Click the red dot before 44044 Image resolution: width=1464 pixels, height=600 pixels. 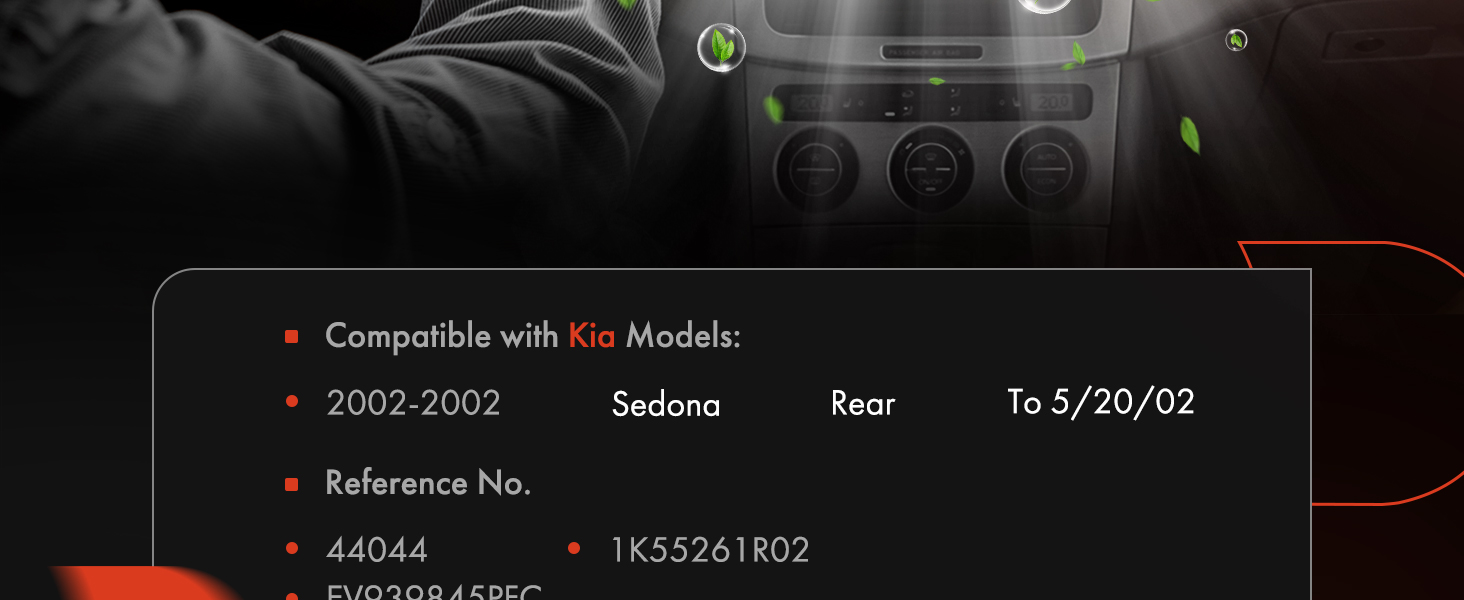click(x=292, y=548)
